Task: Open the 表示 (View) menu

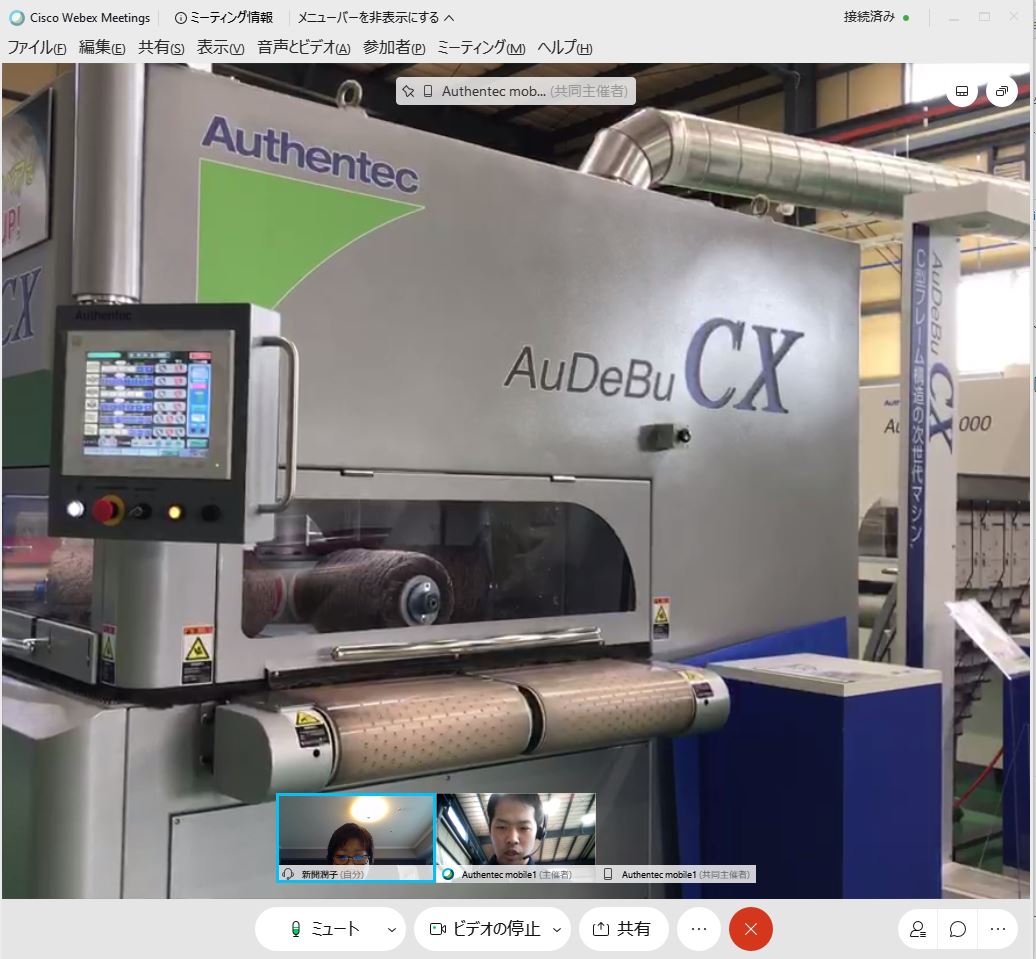Action: pos(220,48)
